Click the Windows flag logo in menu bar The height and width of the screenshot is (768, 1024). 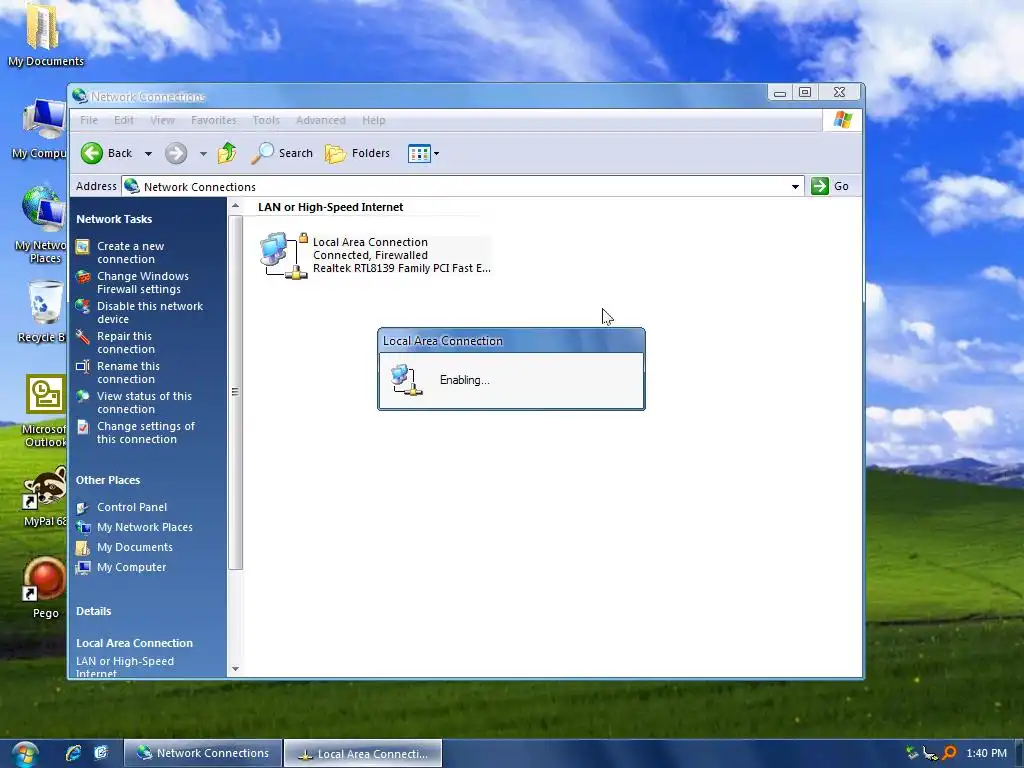842,120
